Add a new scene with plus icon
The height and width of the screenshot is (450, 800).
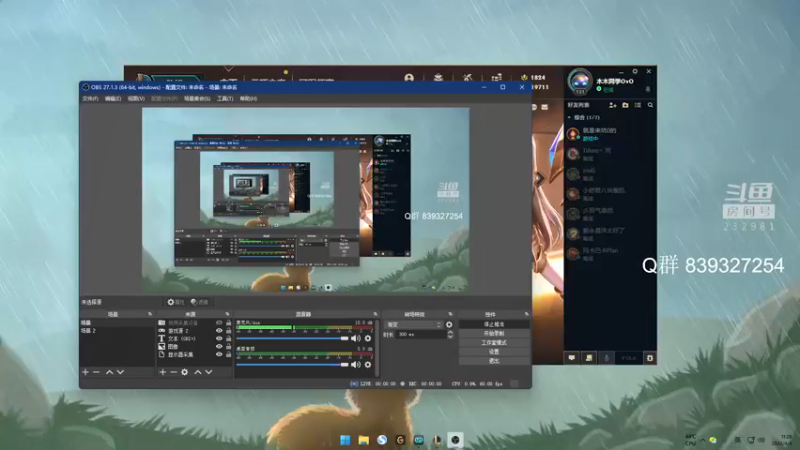pos(85,372)
